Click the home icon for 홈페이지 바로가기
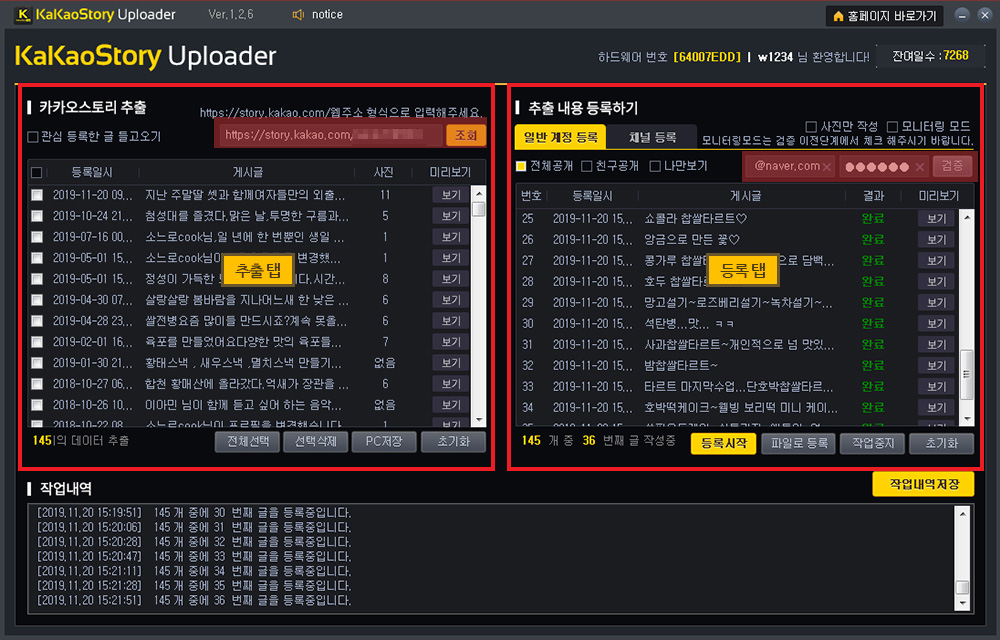The width and height of the screenshot is (1000, 640). [838, 16]
